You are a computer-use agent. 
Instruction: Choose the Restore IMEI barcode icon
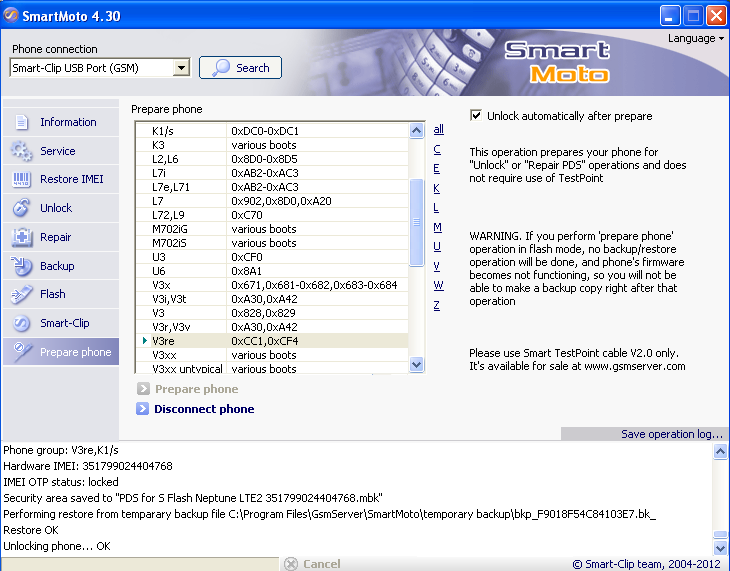[21, 179]
